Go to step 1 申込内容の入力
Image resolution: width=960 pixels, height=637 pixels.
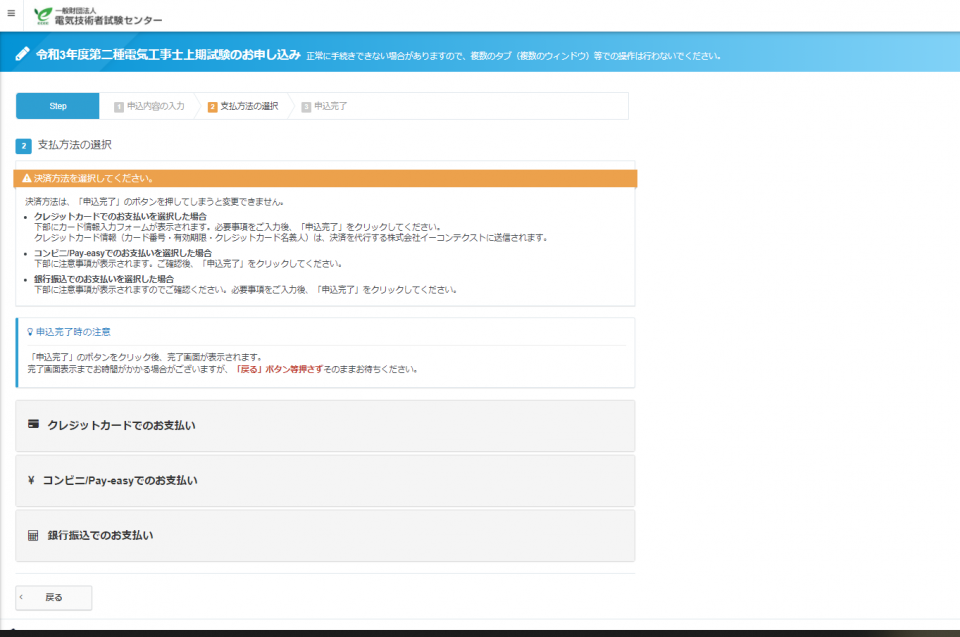coord(149,106)
